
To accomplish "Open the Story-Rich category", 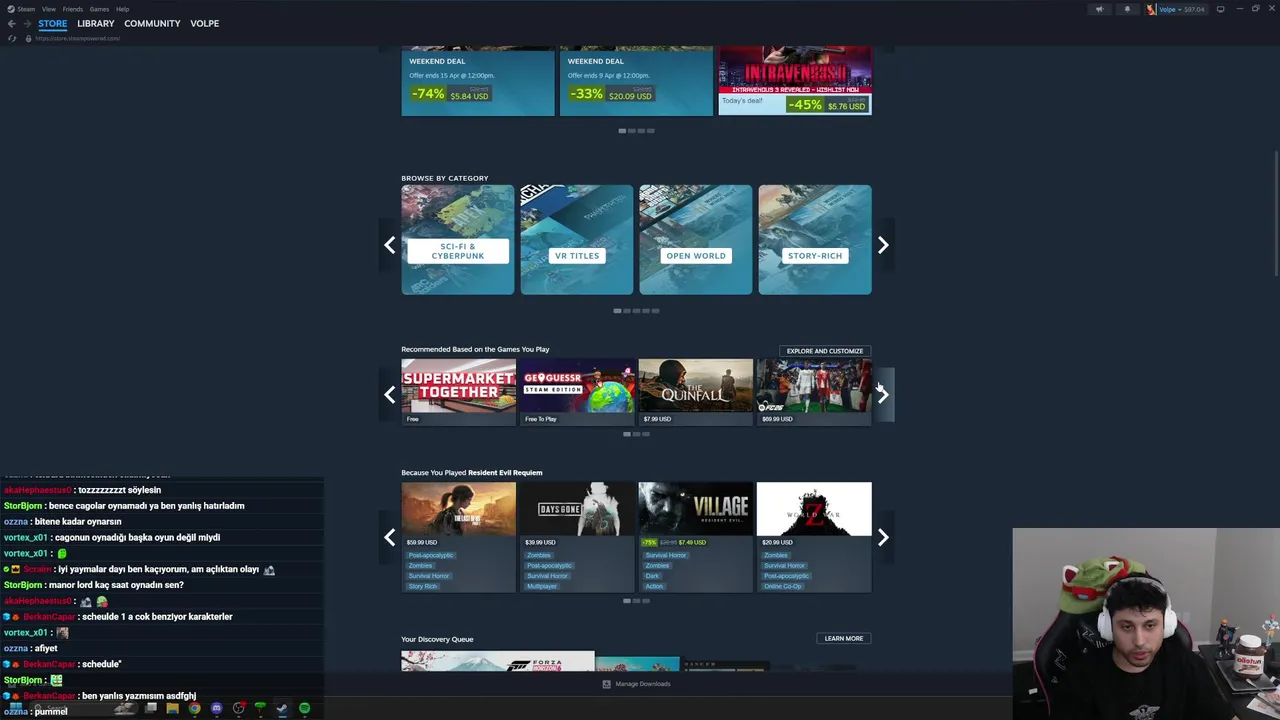I will pos(815,240).
